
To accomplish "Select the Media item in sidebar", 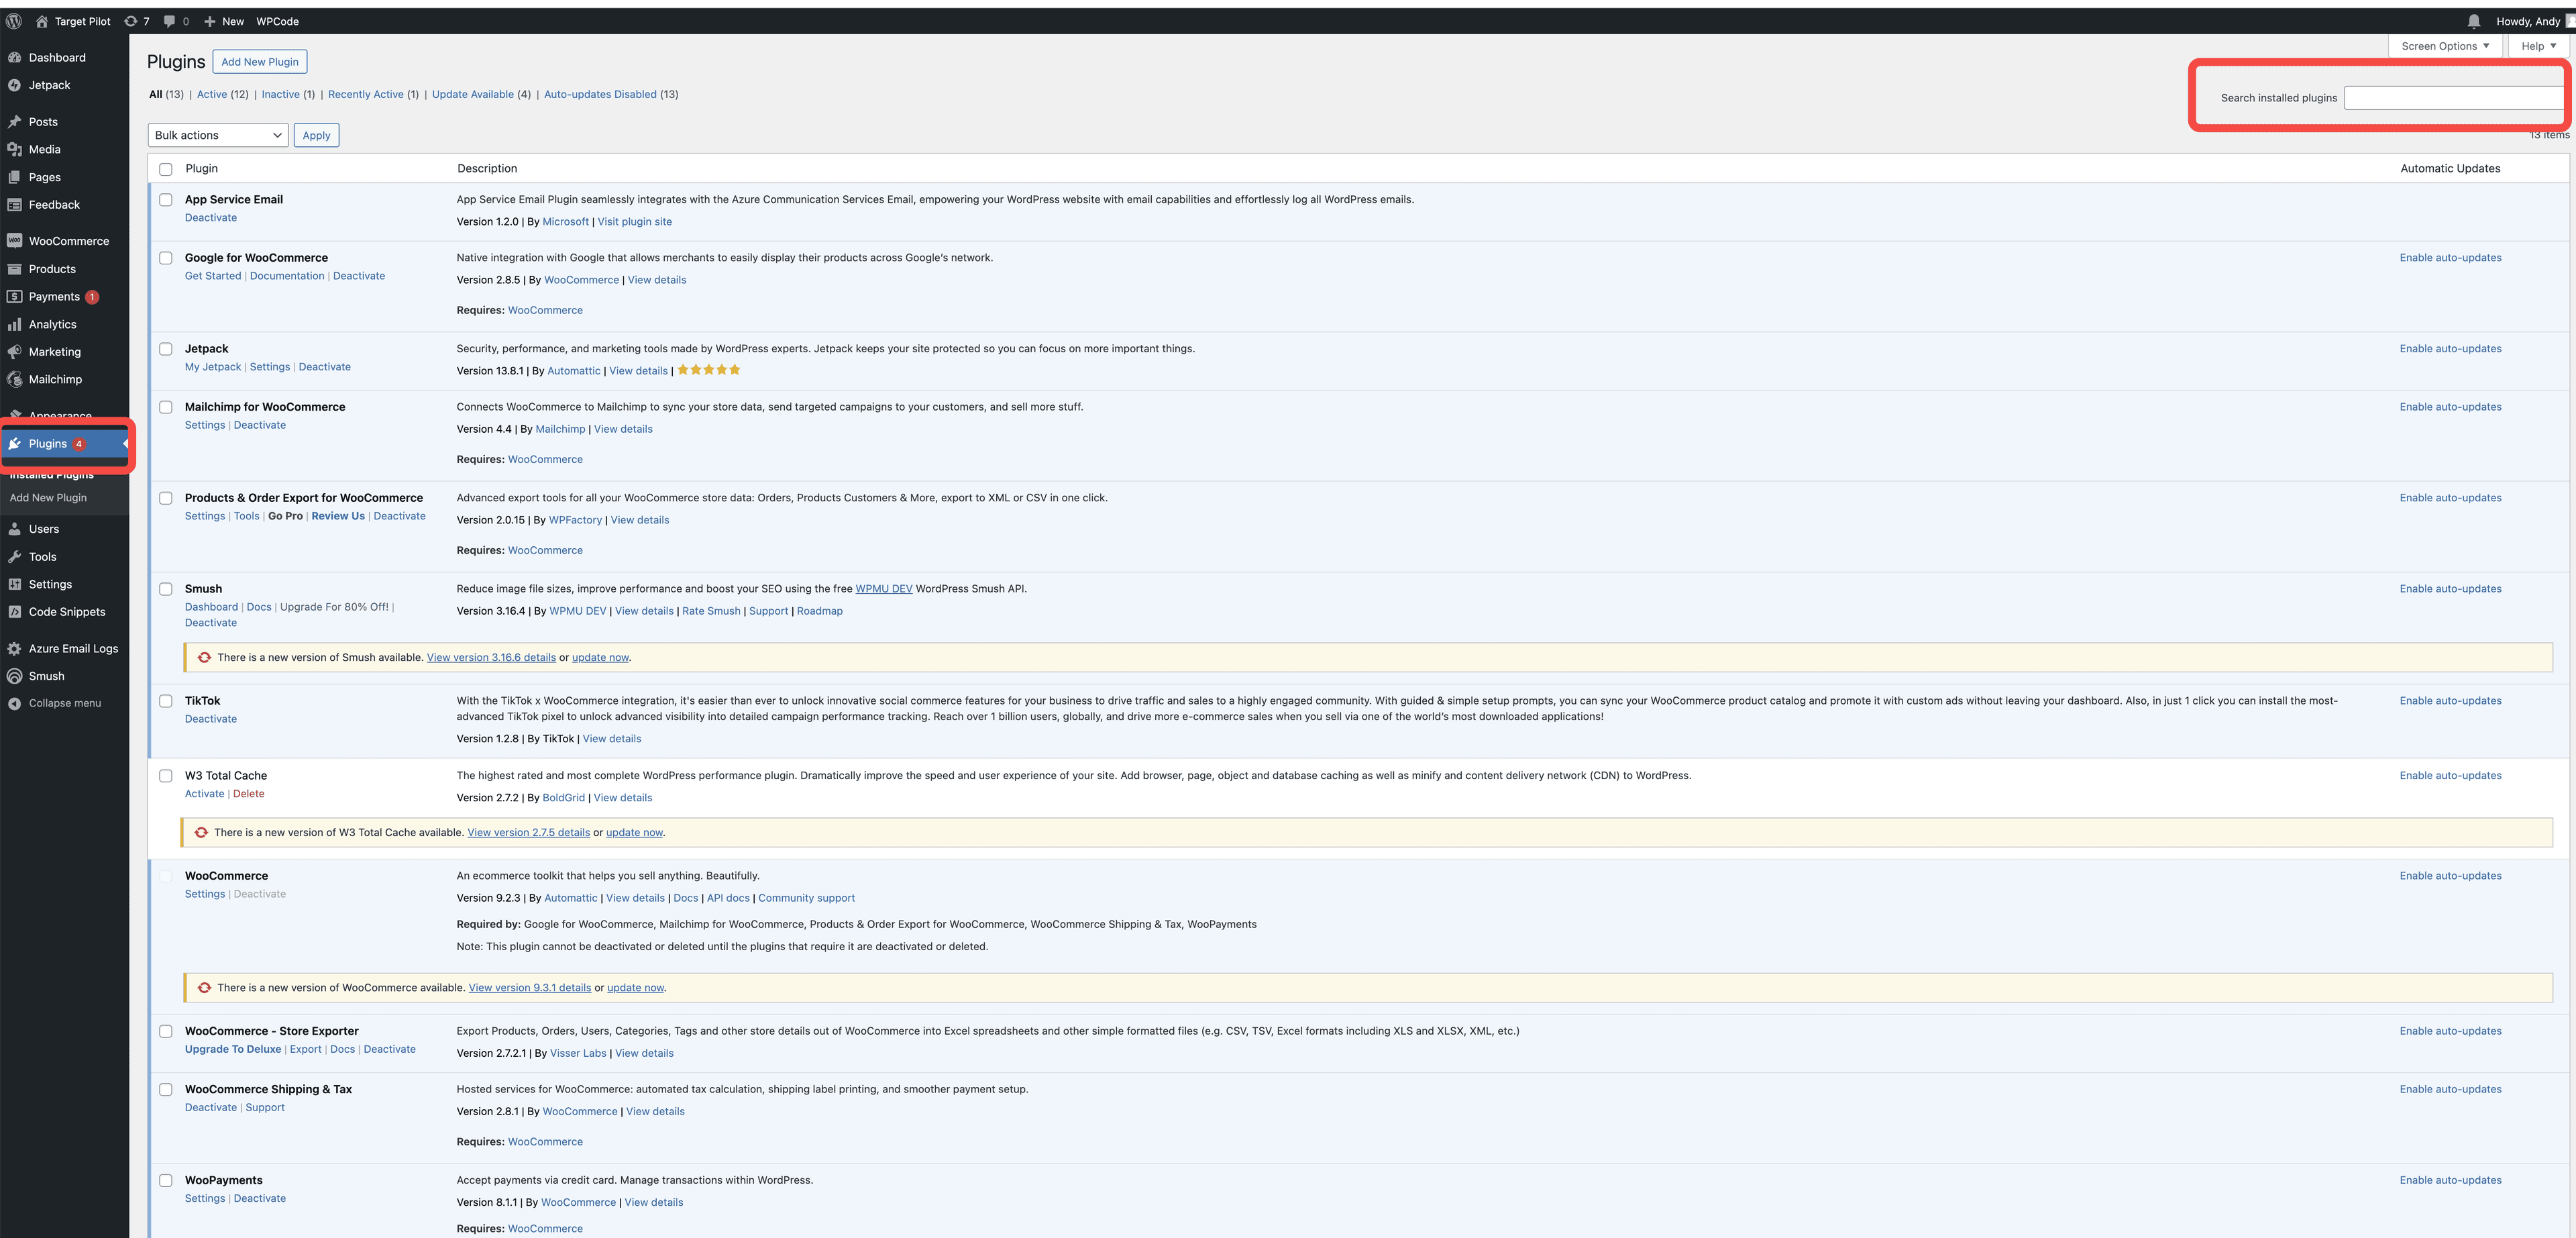I will (x=44, y=148).
